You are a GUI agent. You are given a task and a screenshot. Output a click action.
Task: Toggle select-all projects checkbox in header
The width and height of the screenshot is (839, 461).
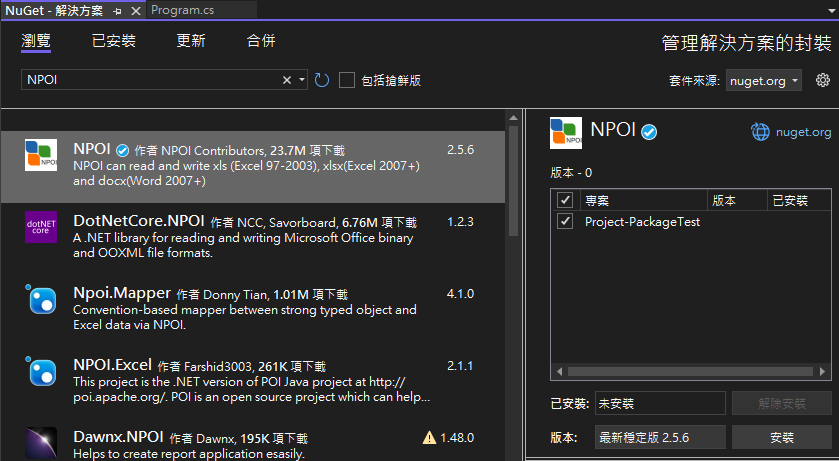click(565, 200)
